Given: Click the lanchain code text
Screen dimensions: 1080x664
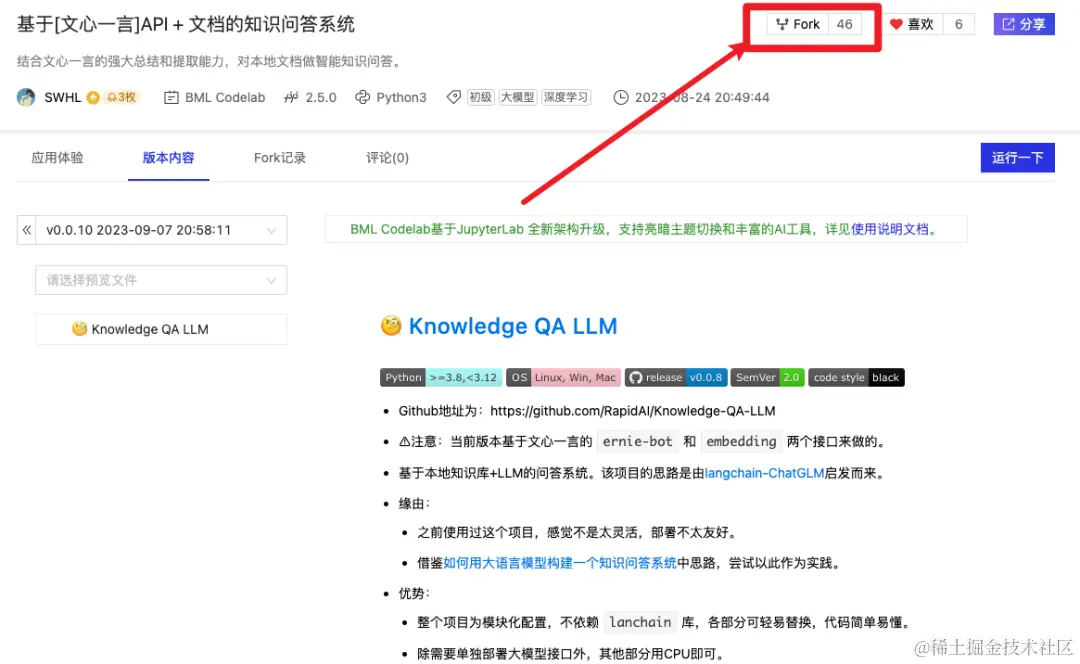Looking at the screenshot, I should coord(640,623).
